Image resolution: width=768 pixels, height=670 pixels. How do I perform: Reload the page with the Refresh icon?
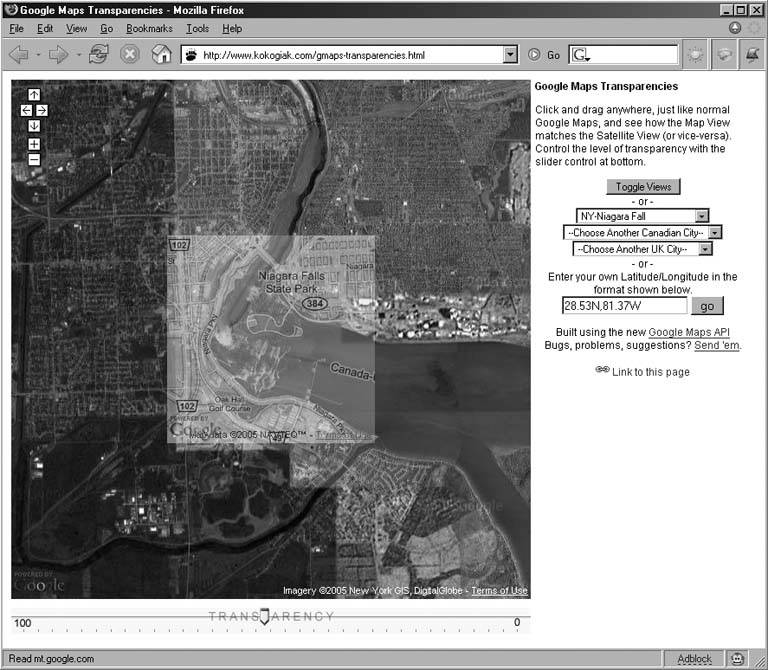(x=98, y=55)
